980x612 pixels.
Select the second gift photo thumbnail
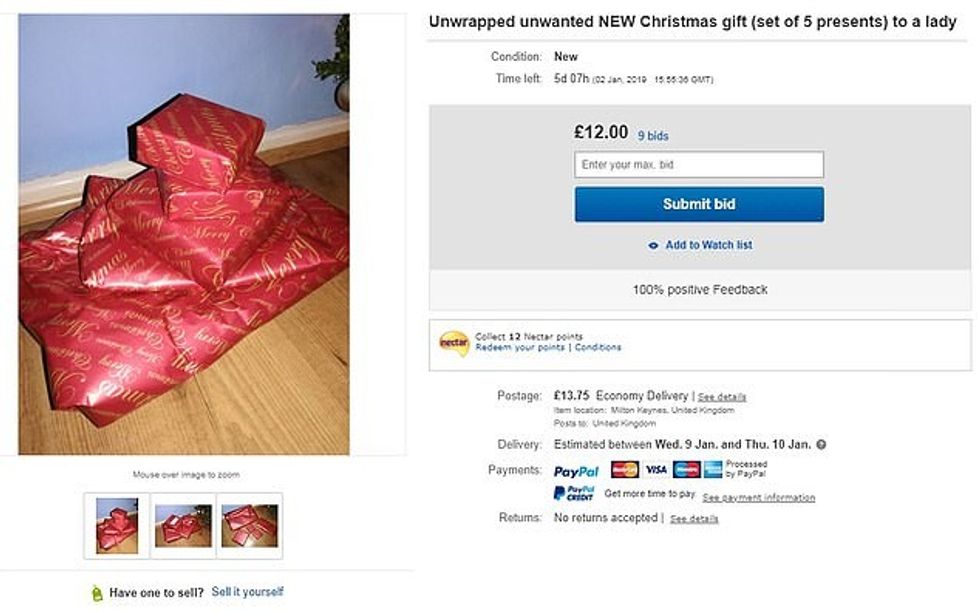(183, 525)
